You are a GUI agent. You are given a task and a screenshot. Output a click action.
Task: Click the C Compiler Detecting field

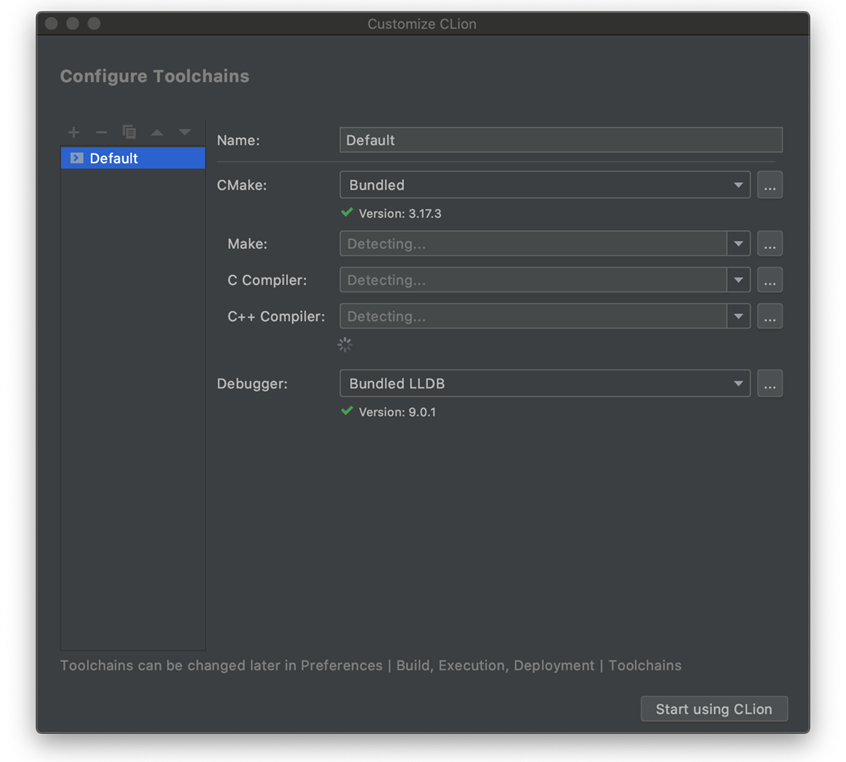tap(533, 280)
